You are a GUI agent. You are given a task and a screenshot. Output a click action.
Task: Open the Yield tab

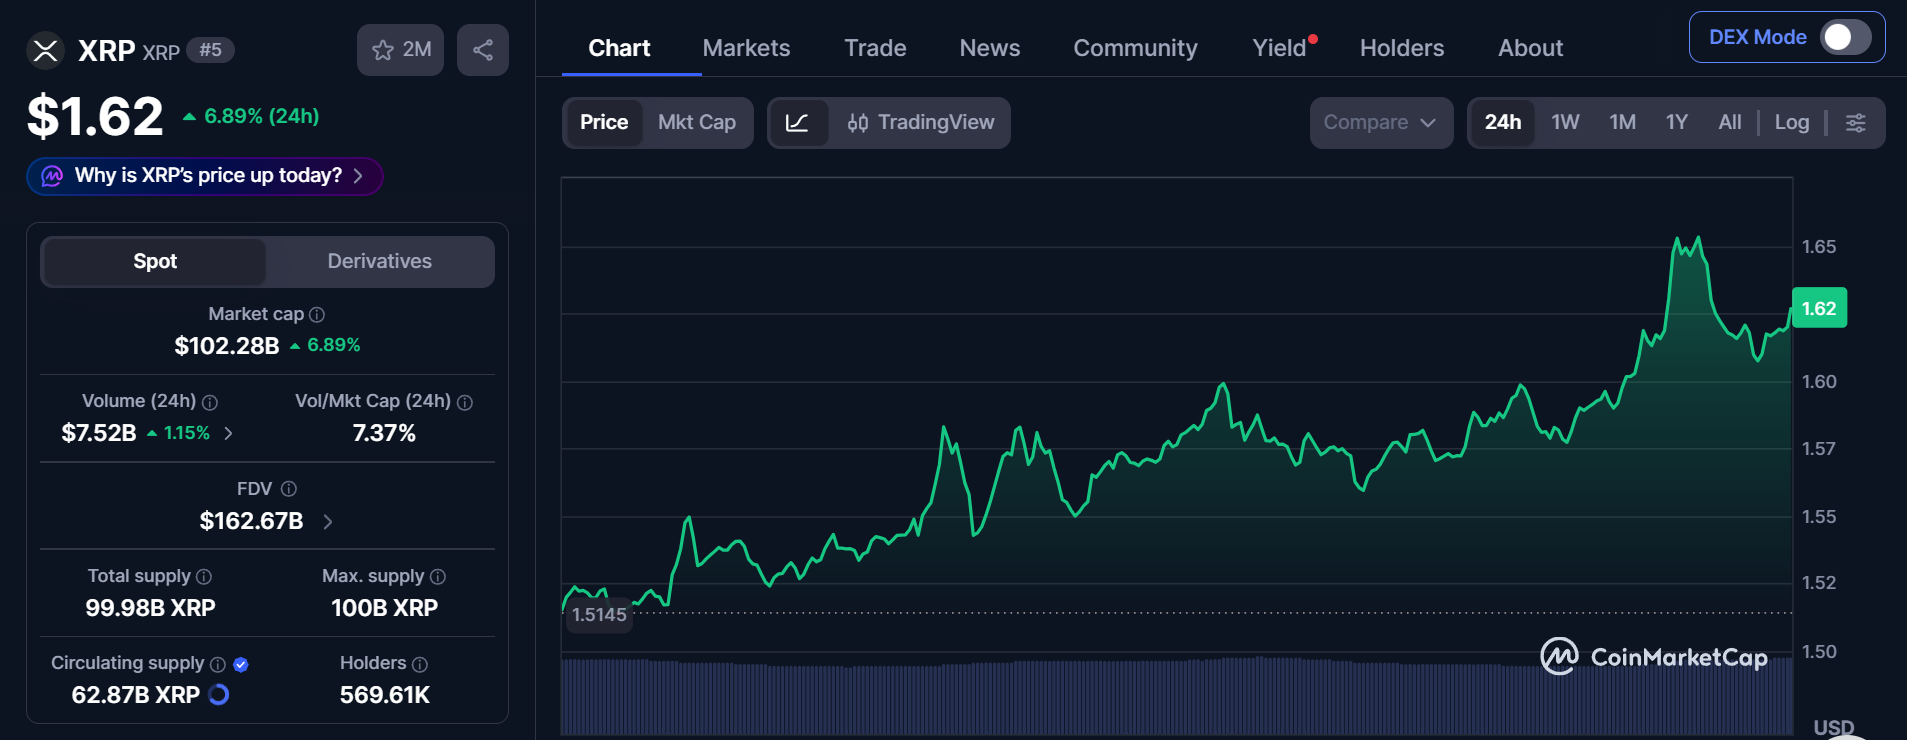point(1280,48)
